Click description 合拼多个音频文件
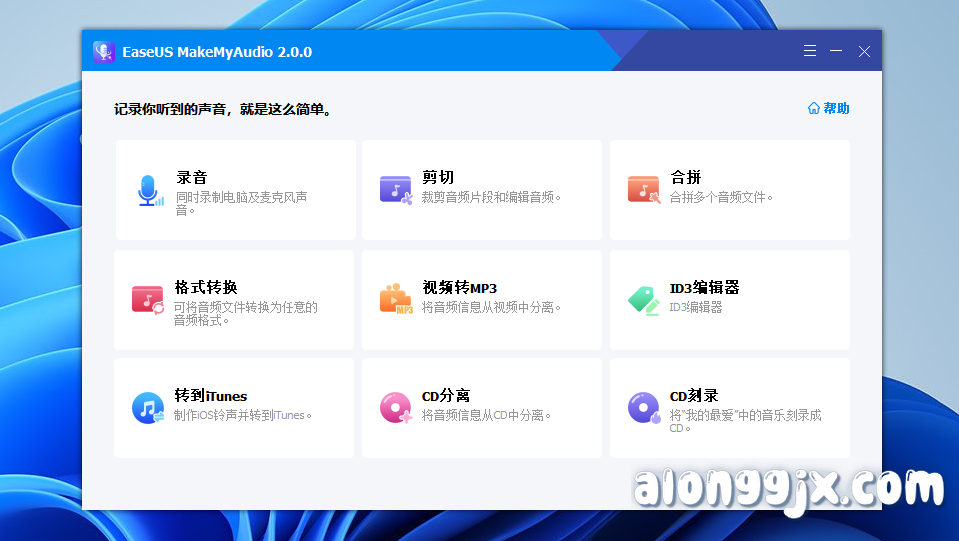959x541 pixels. pyautogui.click(x=721, y=197)
